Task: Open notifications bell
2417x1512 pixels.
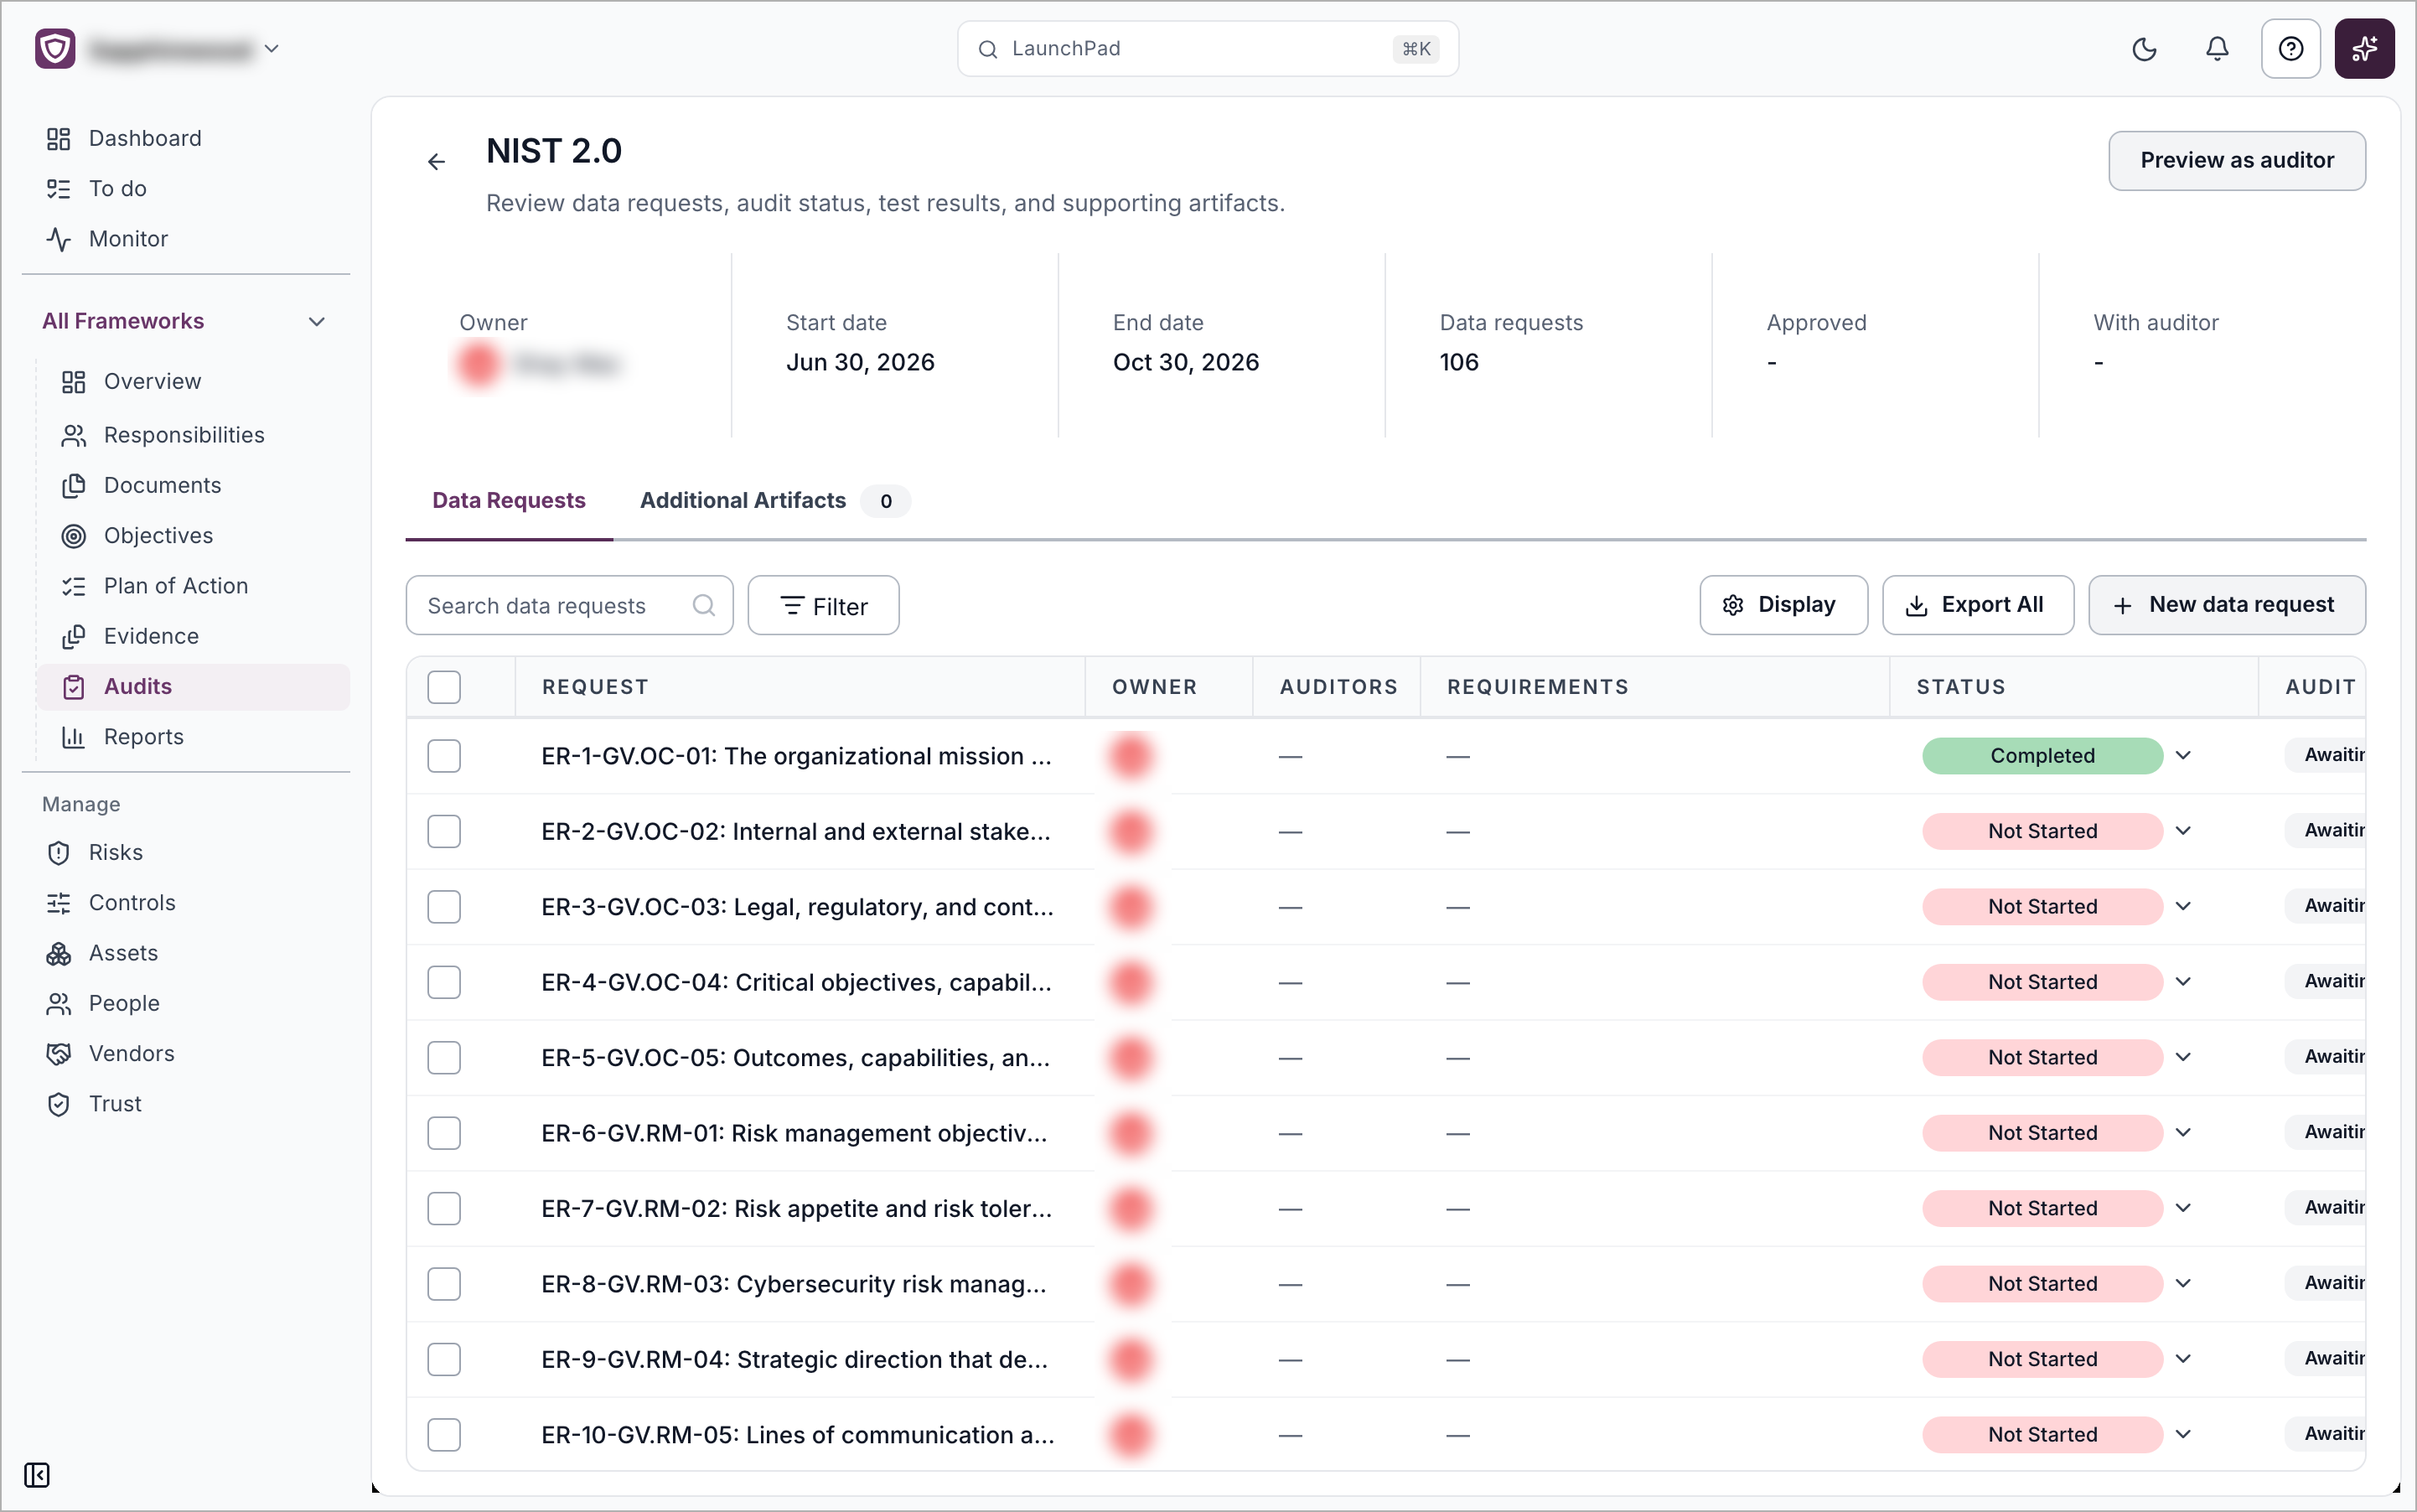Action: tap(2217, 49)
